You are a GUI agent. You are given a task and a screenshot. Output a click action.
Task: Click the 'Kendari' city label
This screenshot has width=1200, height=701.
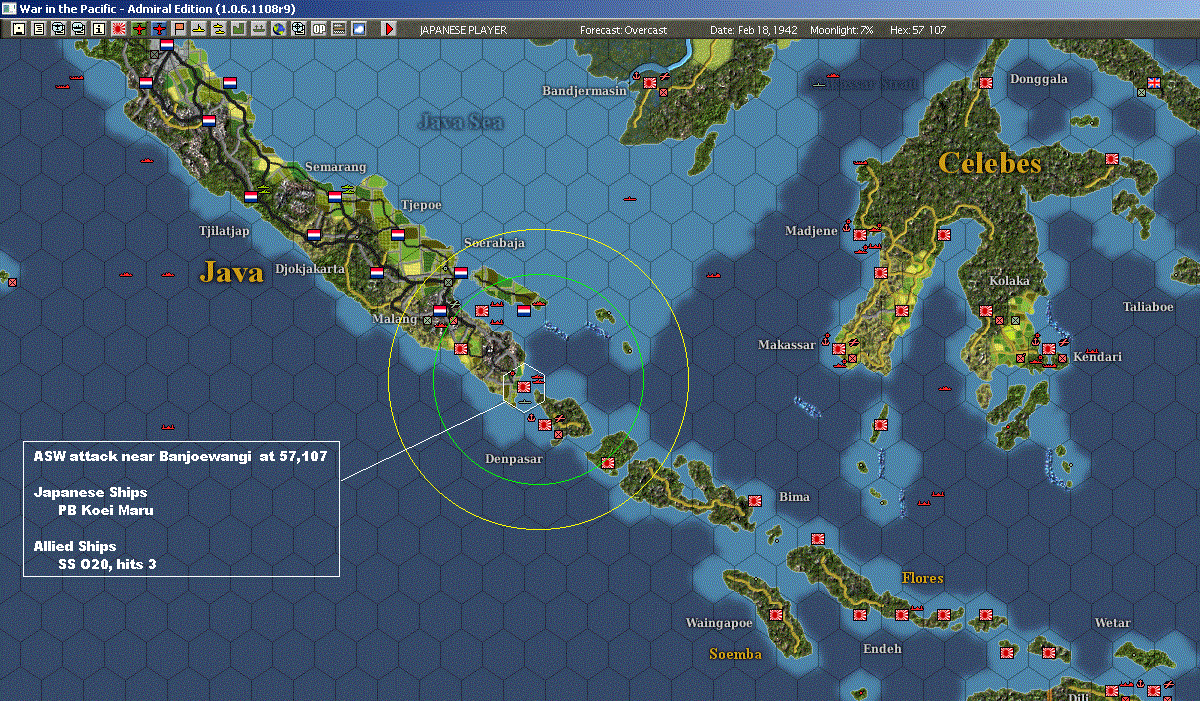pos(1098,357)
